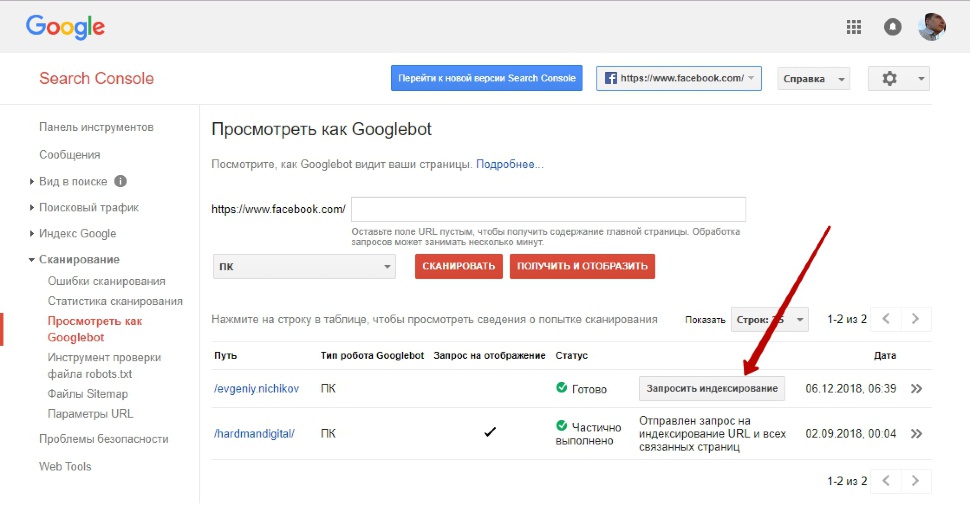The image size is (970, 506).
Task: Open the settings gear menu
Action: tap(898, 79)
